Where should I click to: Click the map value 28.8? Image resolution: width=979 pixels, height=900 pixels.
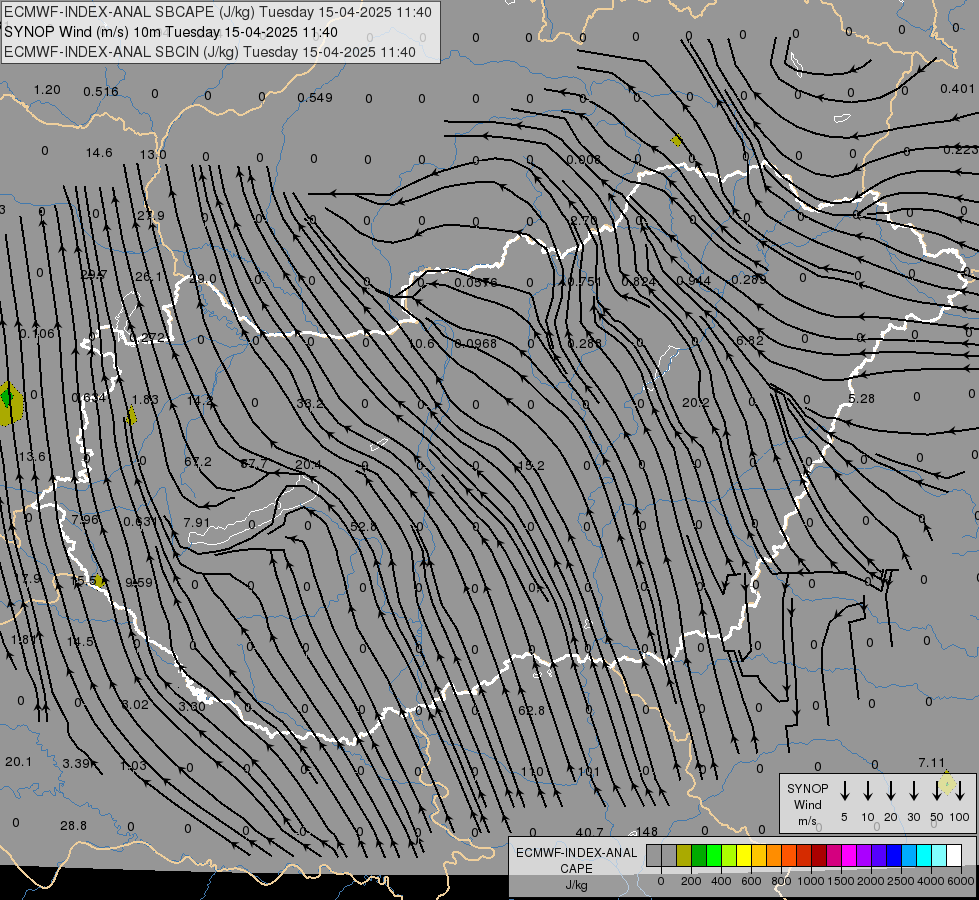click(x=73, y=826)
